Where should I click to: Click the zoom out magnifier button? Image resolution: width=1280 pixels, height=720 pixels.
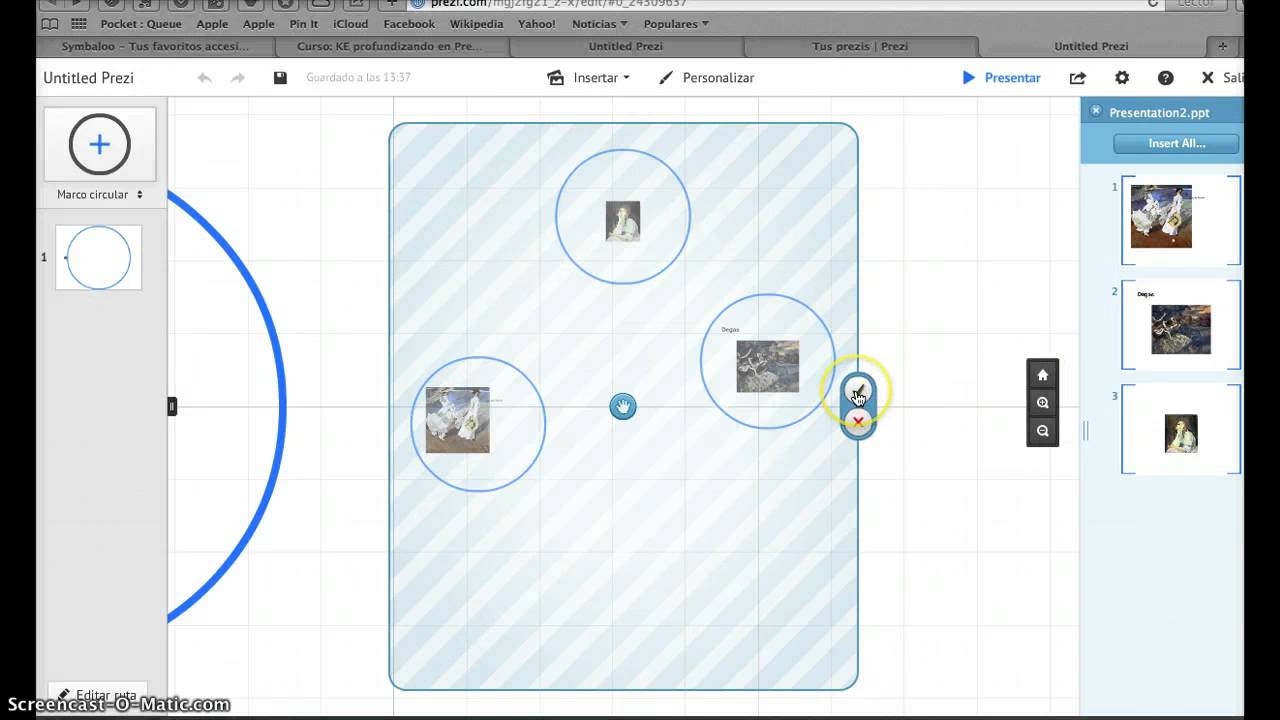1042,431
